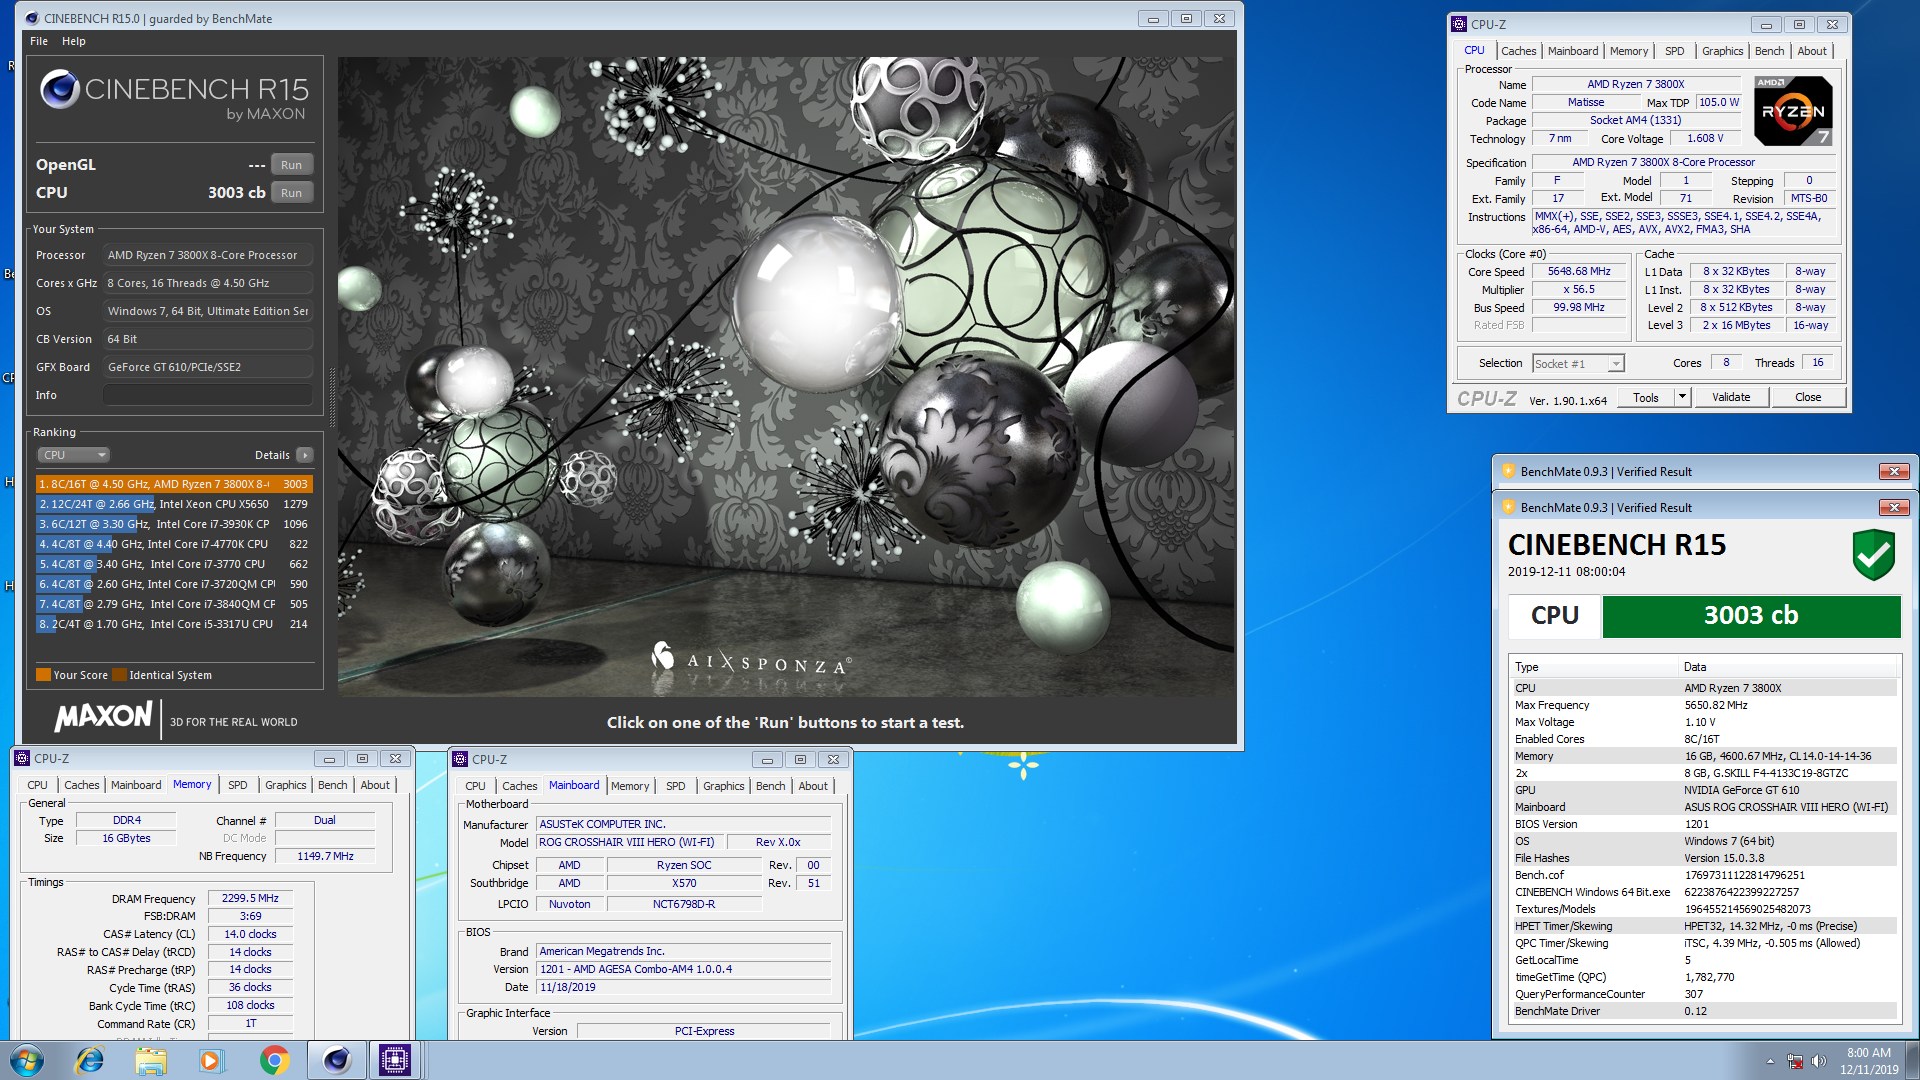This screenshot has height=1080, width=1920.
Task: Open Ranking Details arrow button
Action: click(x=305, y=455)
